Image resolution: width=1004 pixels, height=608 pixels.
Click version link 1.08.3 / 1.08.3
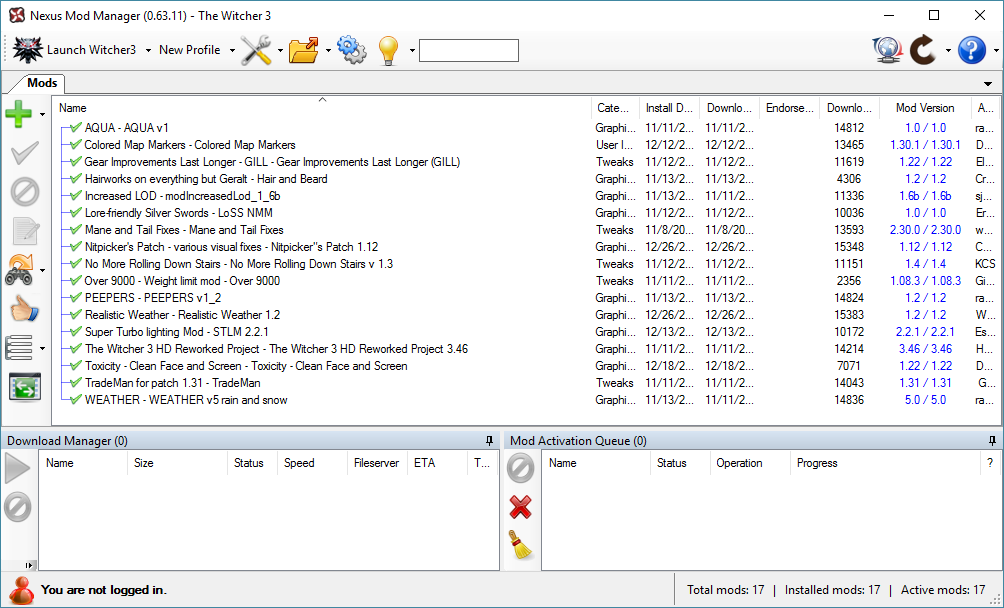(925, 280)
